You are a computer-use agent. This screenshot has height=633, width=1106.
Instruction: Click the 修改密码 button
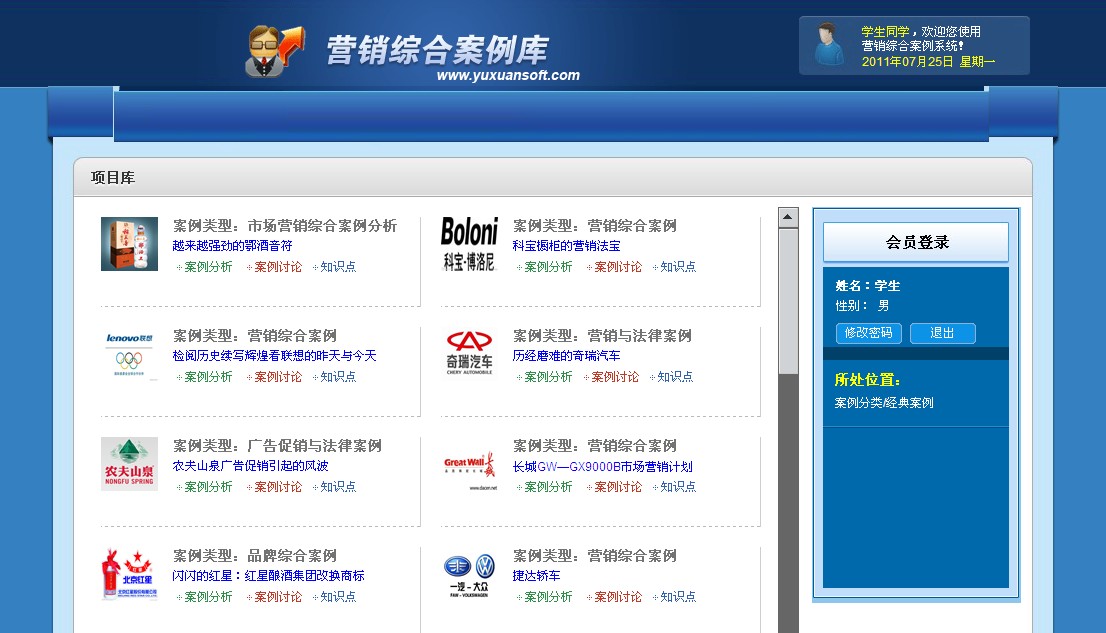click(868, 333)
